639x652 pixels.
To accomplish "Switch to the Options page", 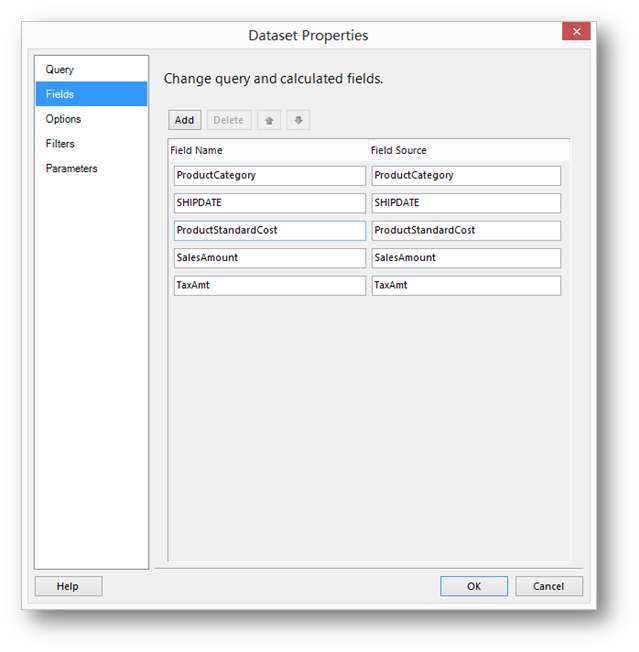I will coord(91,119).
